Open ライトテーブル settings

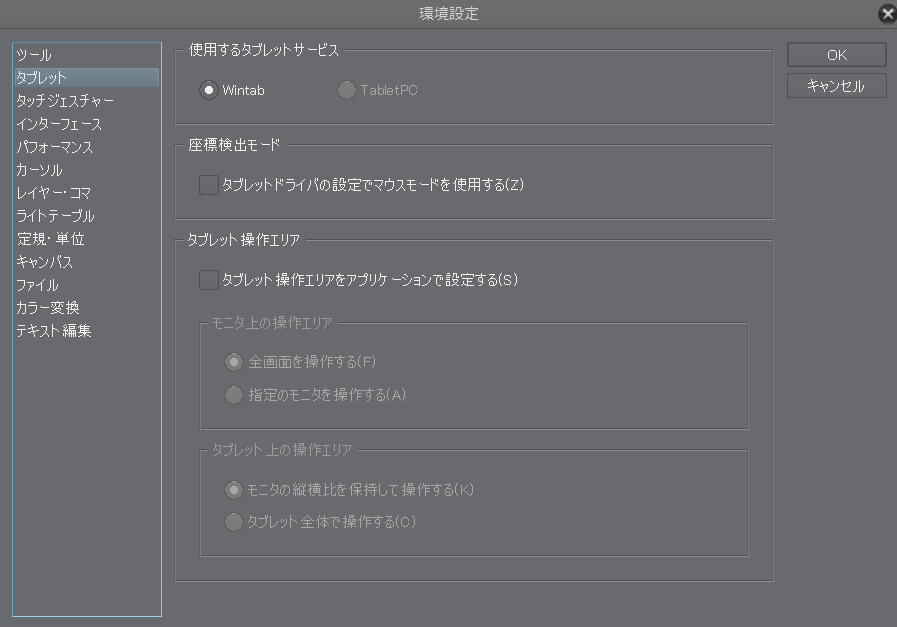tap(55, 216)
